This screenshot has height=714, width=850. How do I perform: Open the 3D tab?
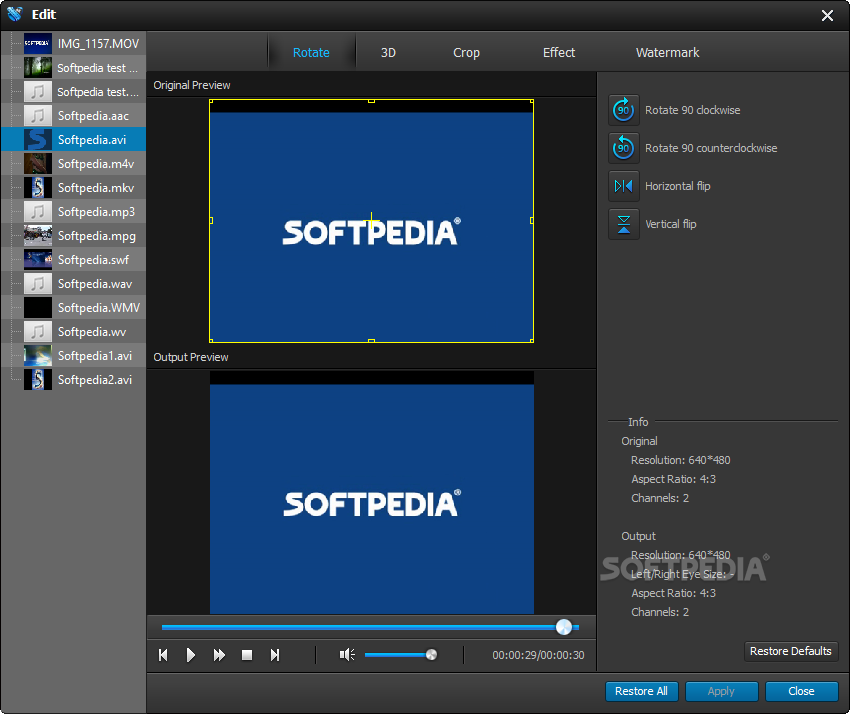388,53
